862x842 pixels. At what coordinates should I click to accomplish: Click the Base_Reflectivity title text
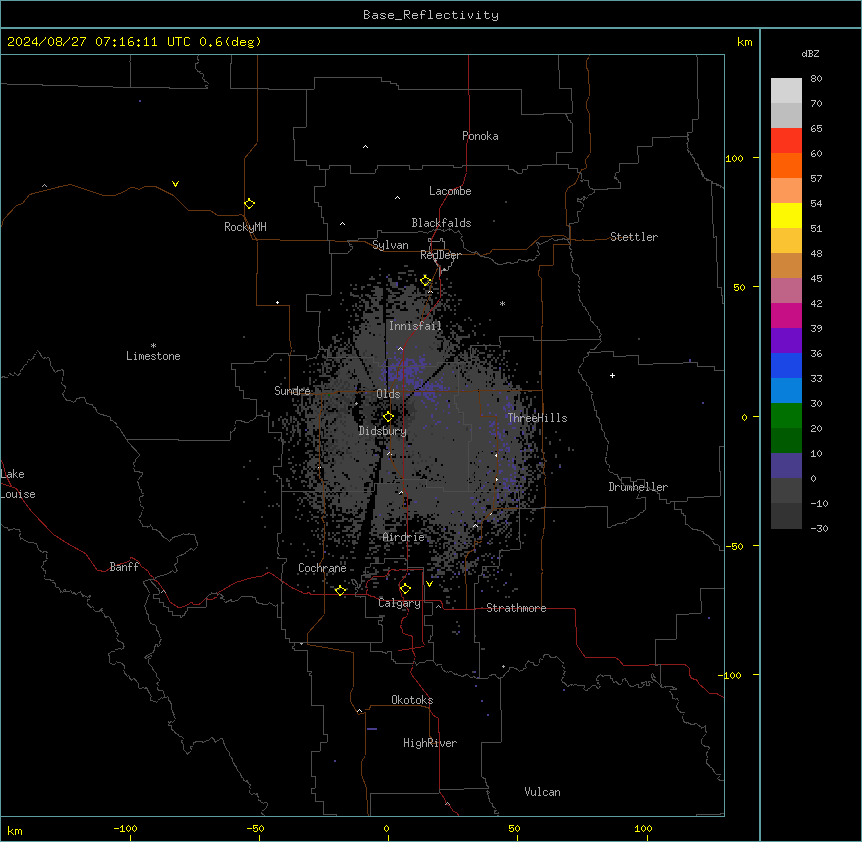pos(430,15)
